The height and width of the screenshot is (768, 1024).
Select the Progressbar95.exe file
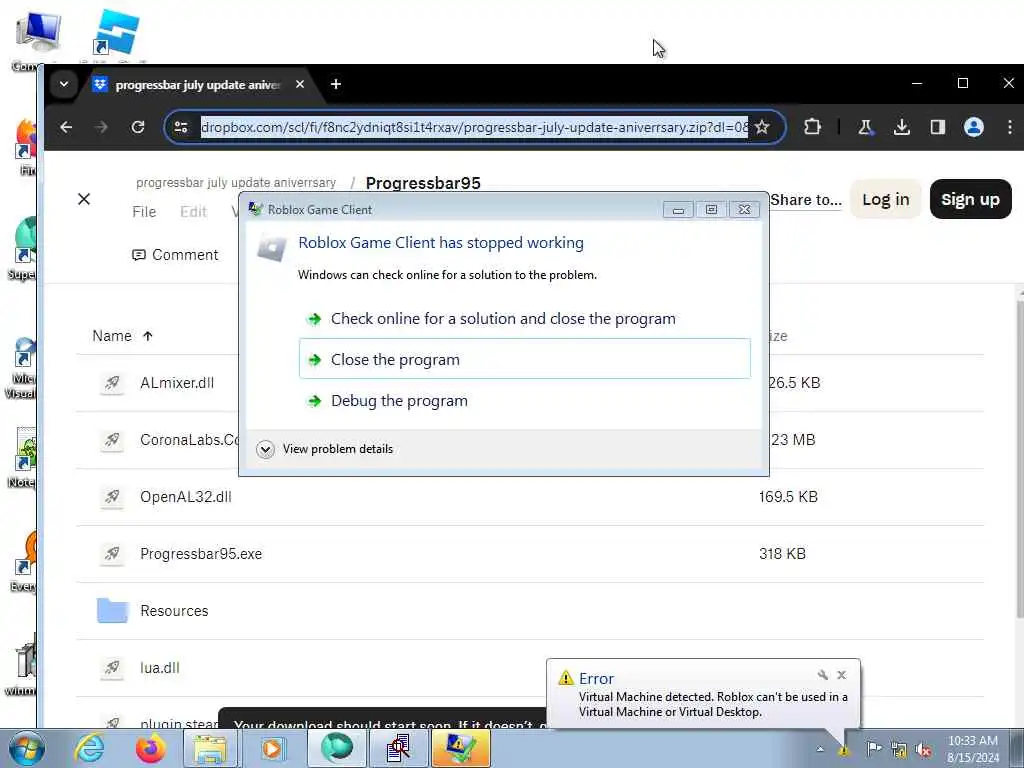tap(200, 554)
